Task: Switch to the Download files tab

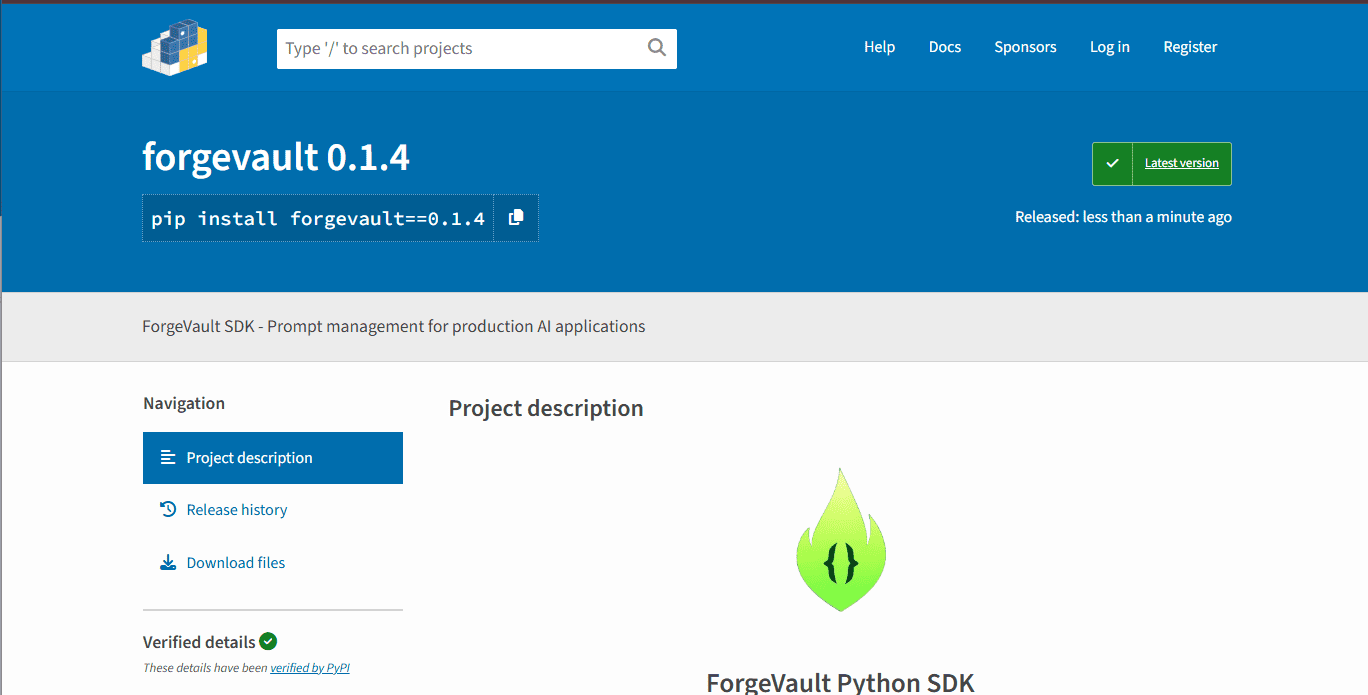Action: click(273, 563)
